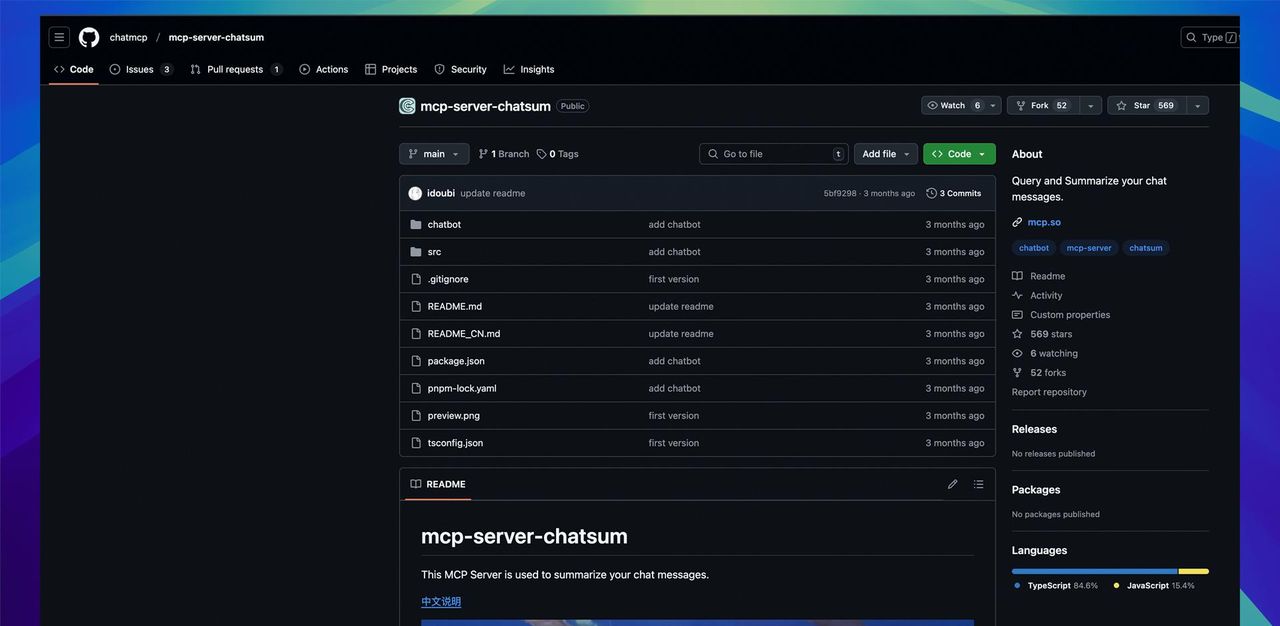
Task: Select the README tab in file viewer
Action: (x=438, y=484)
